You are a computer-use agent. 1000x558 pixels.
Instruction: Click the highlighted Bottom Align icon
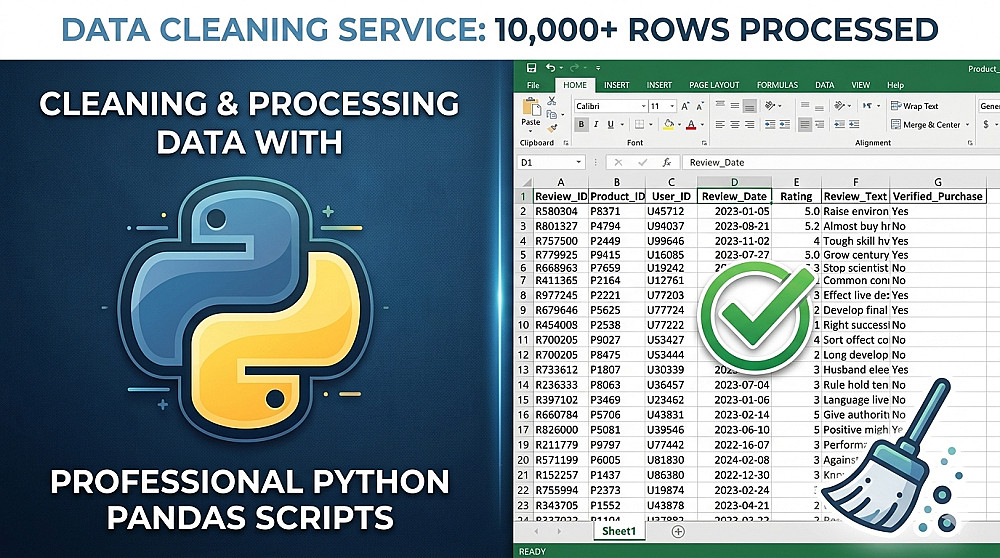pos(749,106)
